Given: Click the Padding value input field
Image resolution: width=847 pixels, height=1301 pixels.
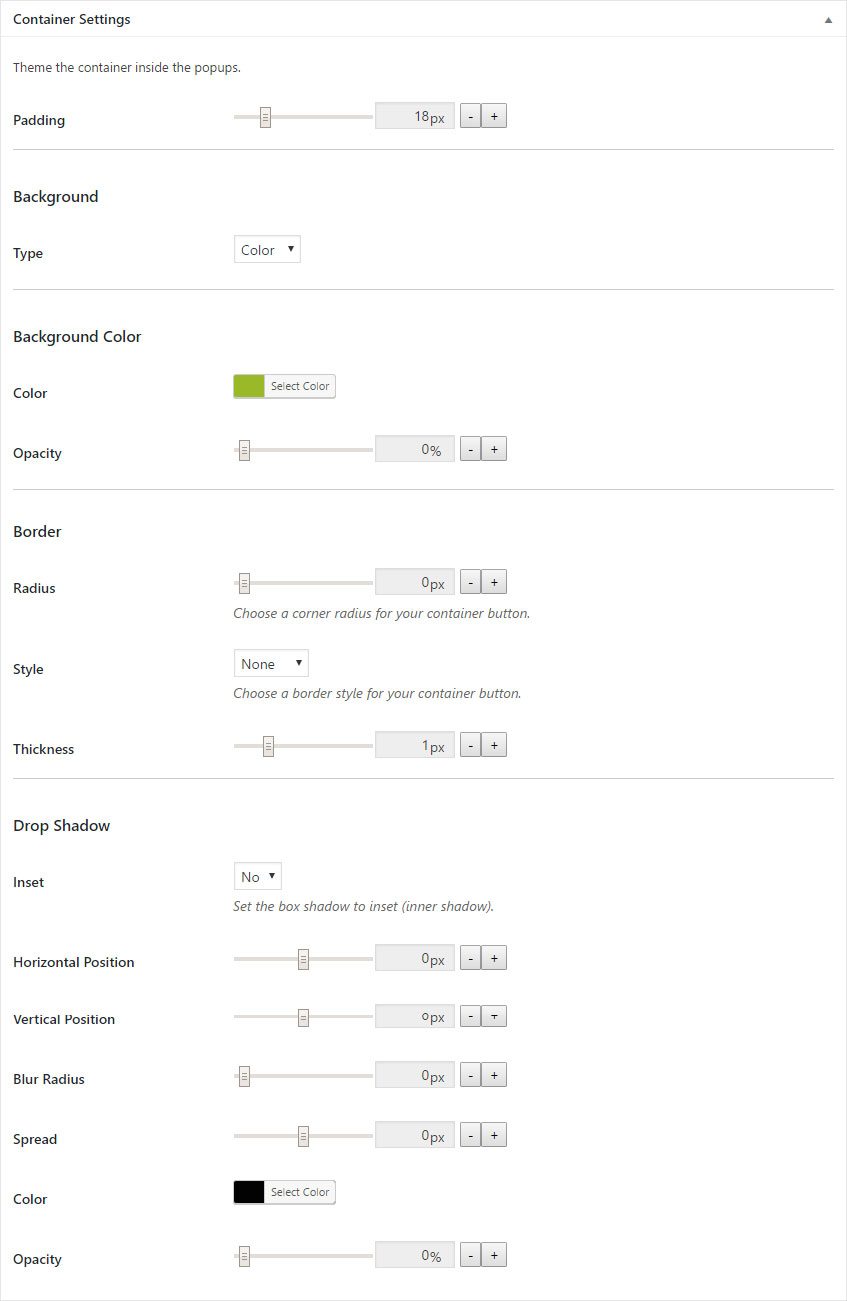Looking at the screenshot, I should pos(414,115).
